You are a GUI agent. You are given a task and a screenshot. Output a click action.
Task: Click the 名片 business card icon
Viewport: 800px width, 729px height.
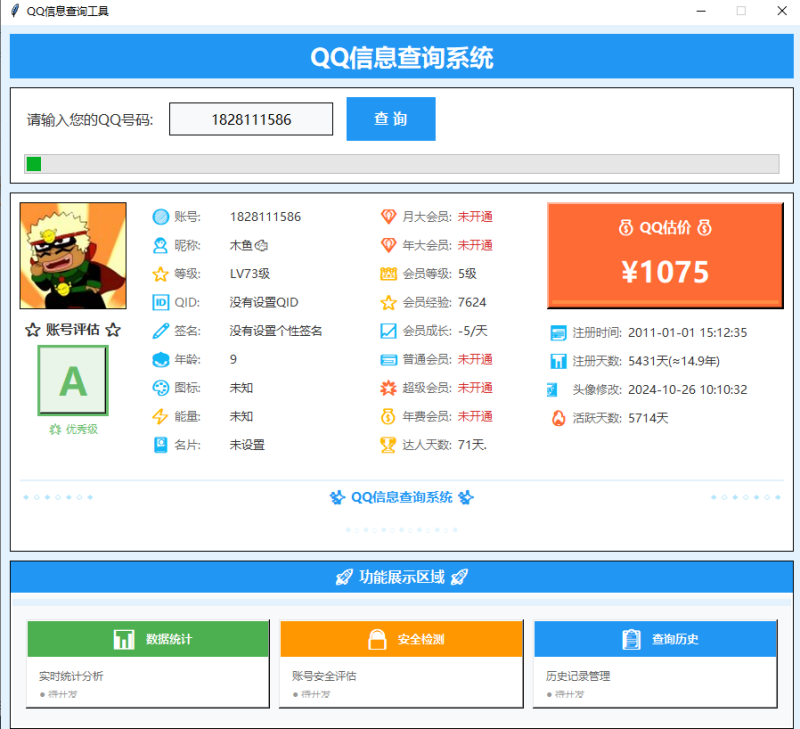pos(160,446)
